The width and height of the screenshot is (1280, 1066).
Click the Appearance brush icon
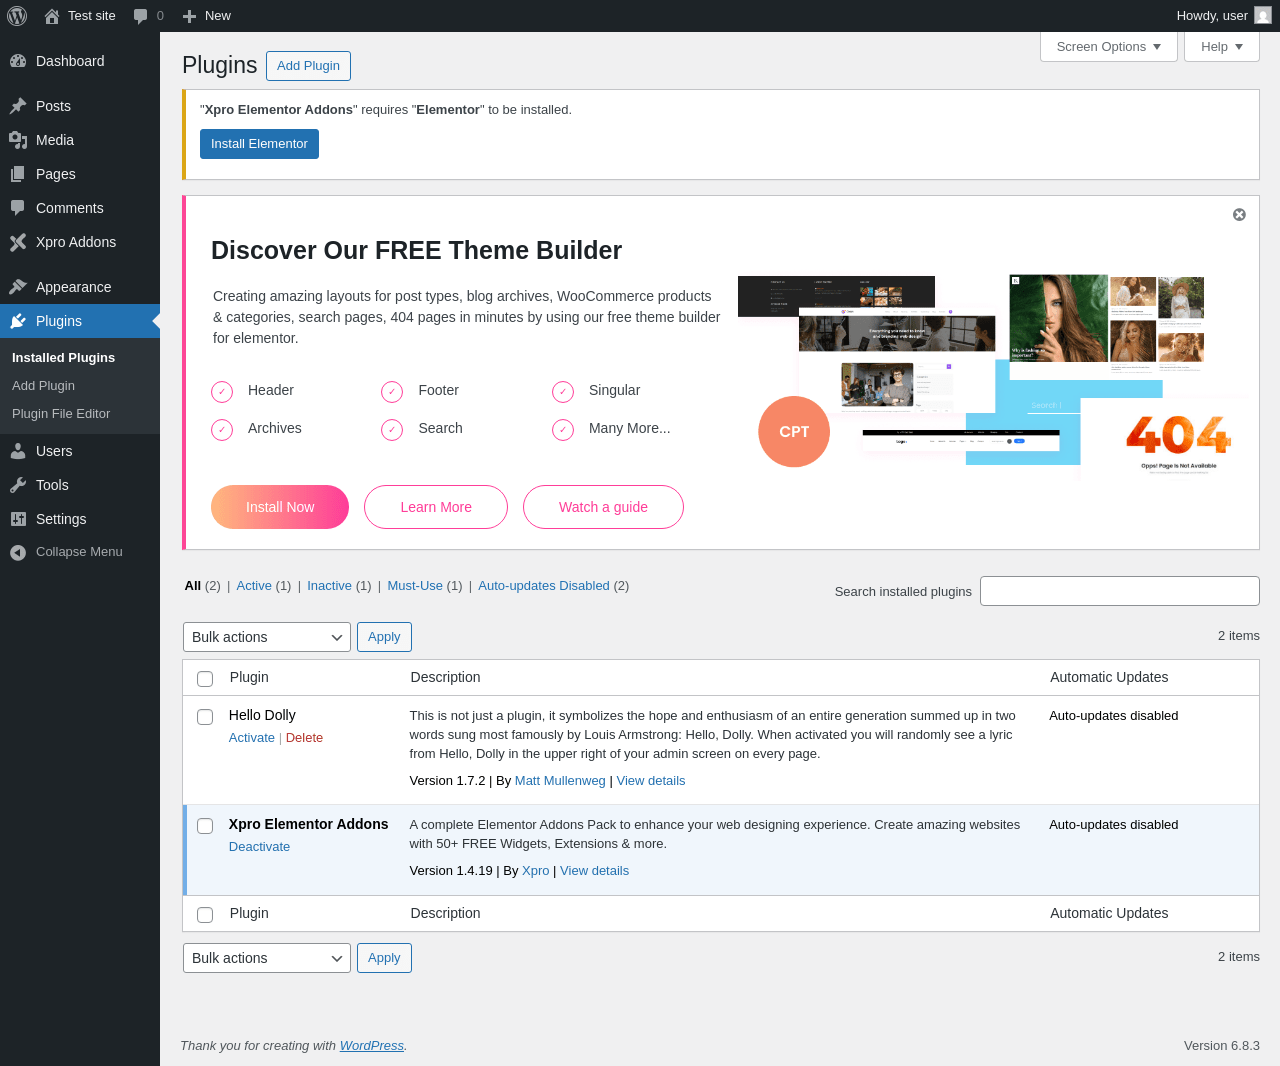pyautogui.click(x=18, y=287)
